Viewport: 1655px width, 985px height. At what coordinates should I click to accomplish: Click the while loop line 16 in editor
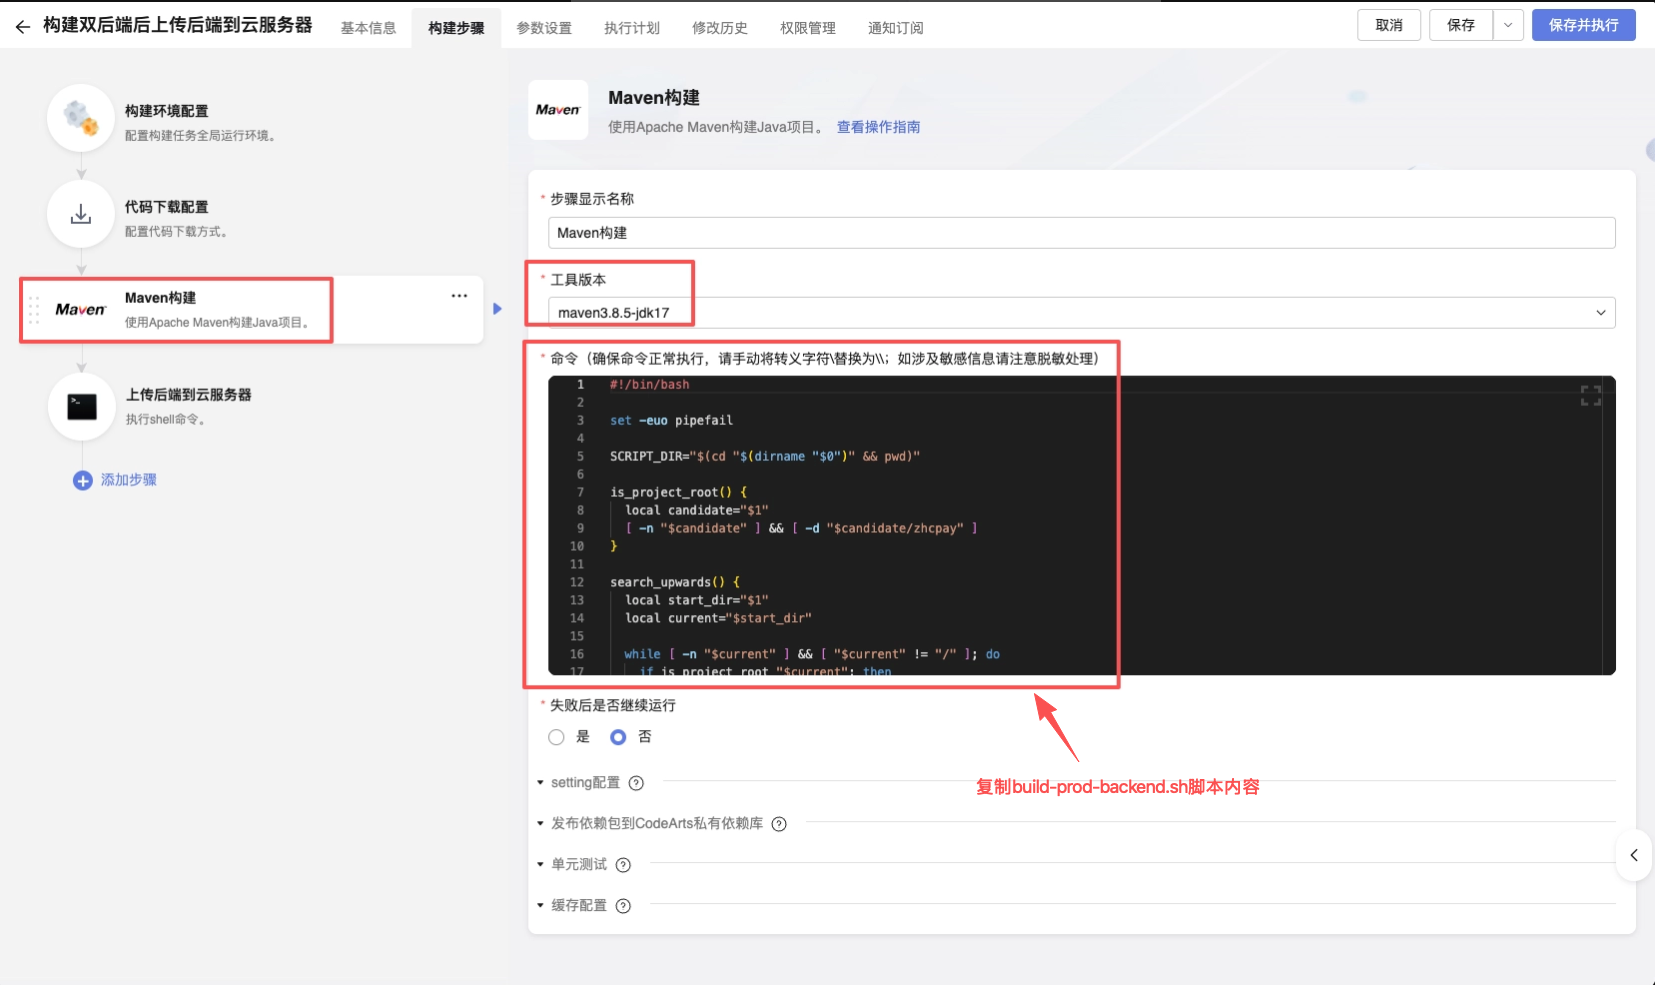point(812,654)
